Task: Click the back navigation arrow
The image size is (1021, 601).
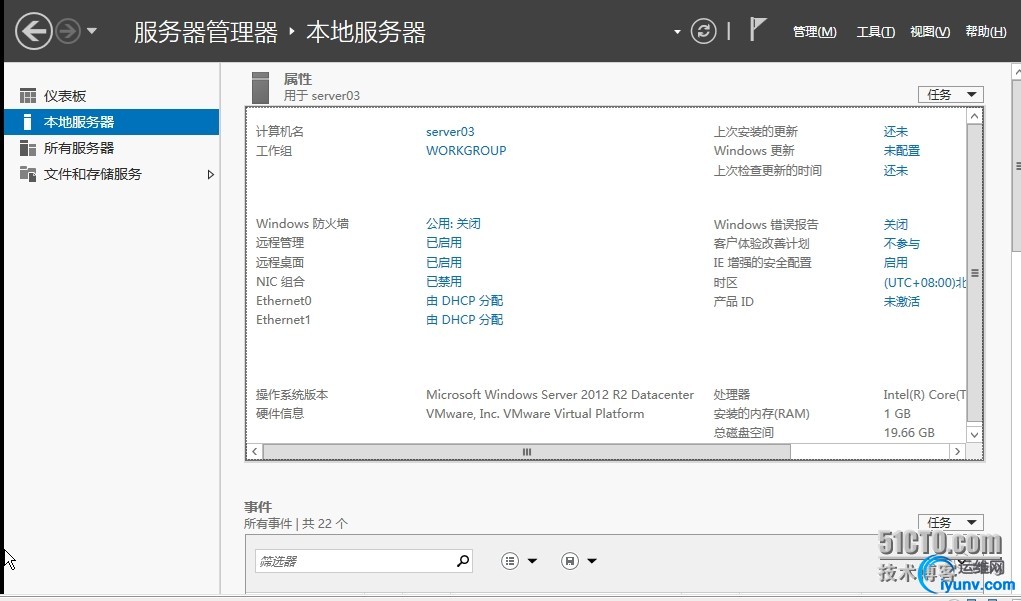Action: [34, 31]
